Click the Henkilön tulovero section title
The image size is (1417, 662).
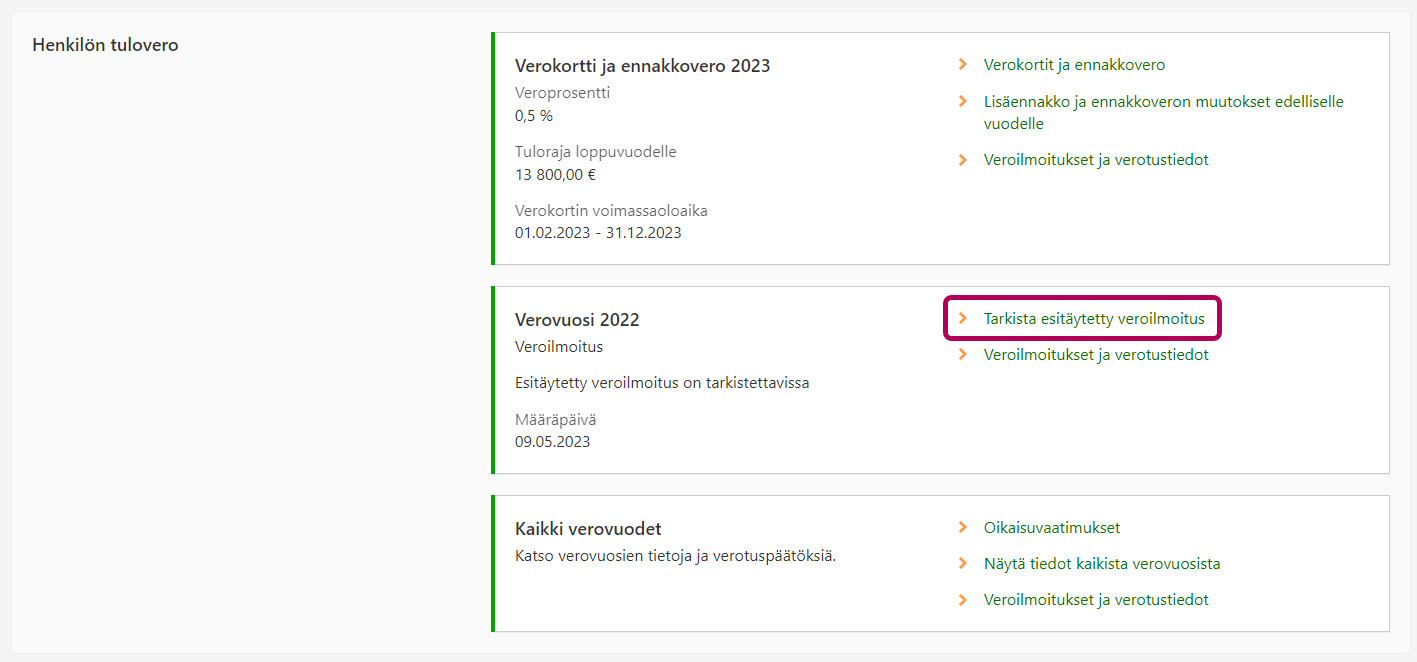click(105, 45)
